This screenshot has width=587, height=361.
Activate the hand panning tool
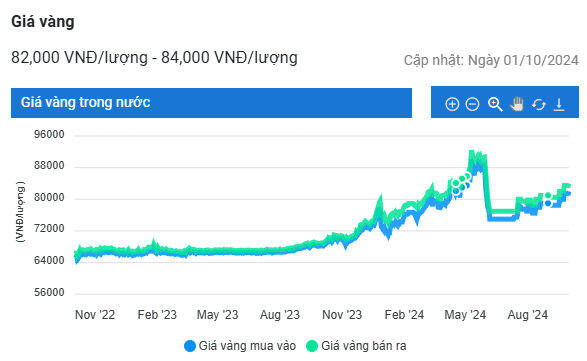[x=517, y=103]
